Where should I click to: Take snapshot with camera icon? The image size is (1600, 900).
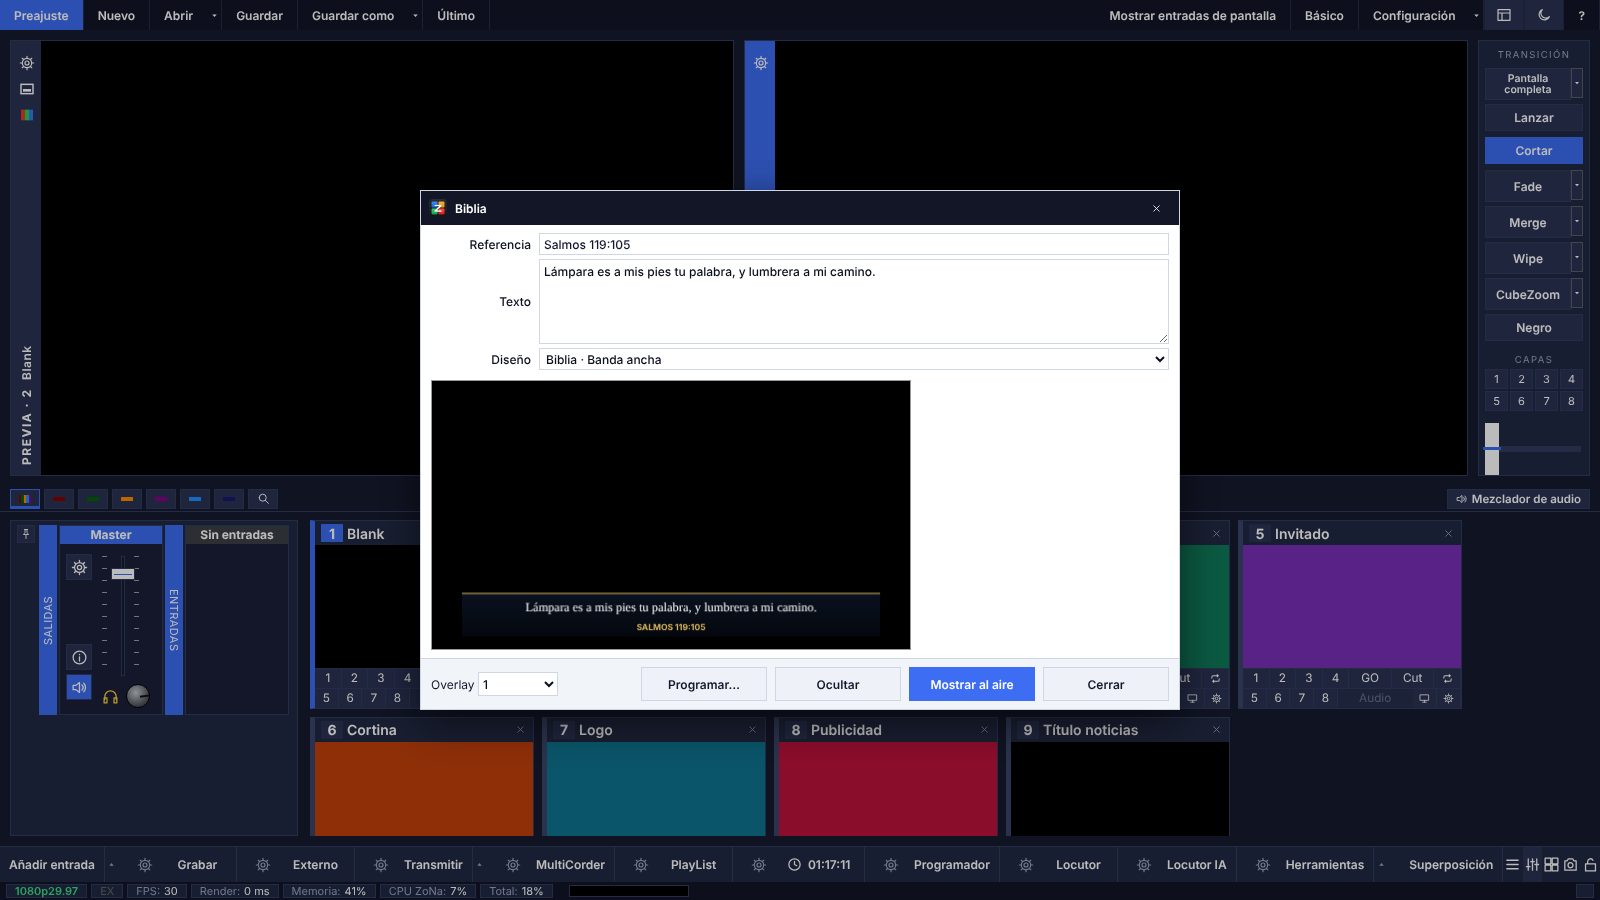(1570, 865)
